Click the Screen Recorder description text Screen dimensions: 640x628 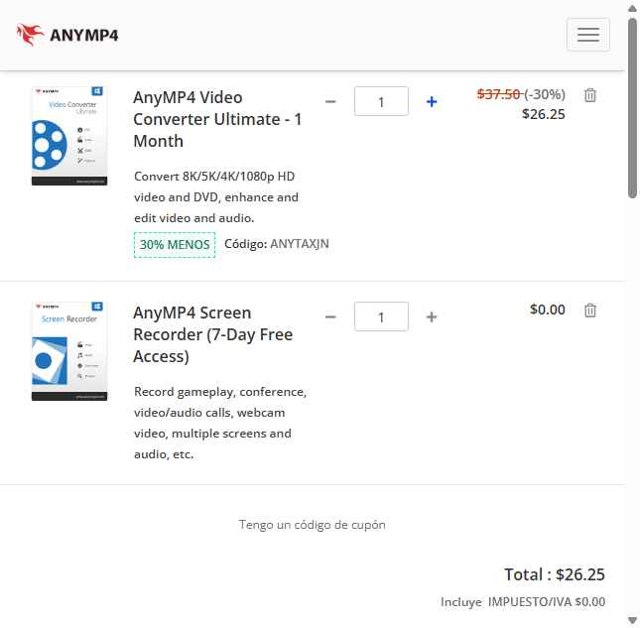click(220, 423)
